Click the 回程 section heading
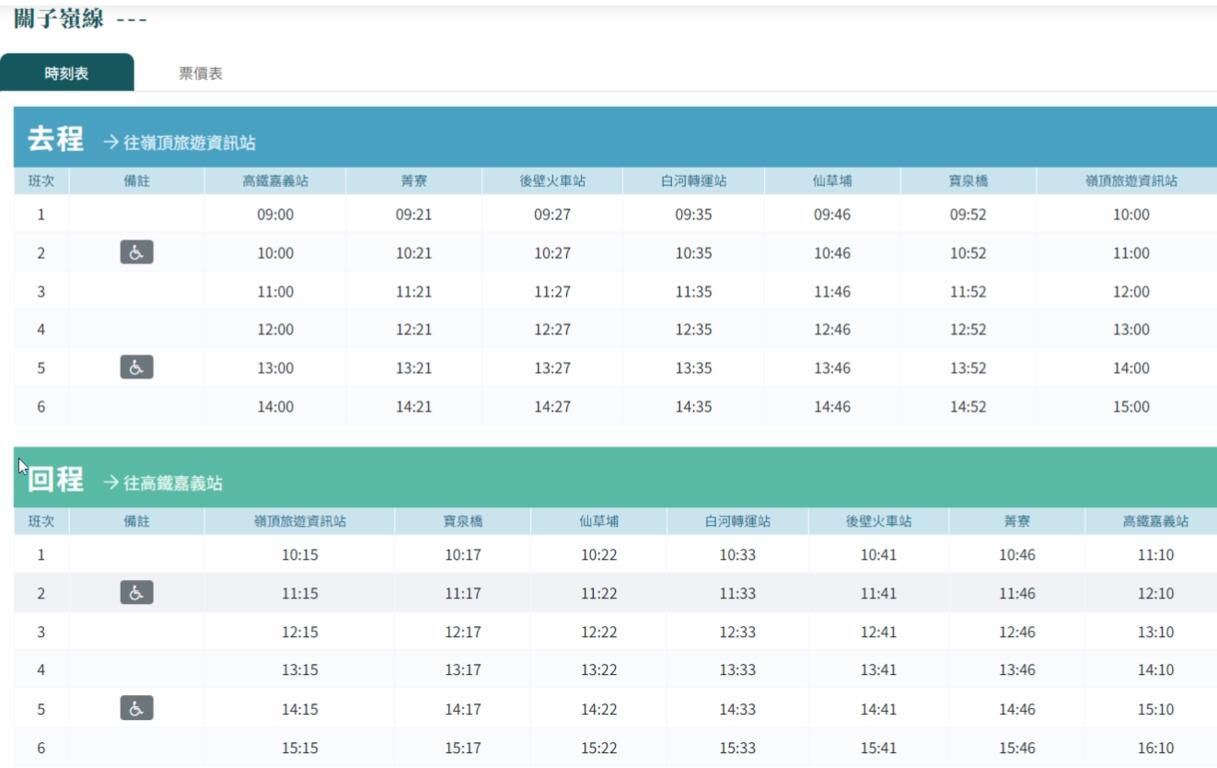This screenshot has height=768, width=1217. 55,480
